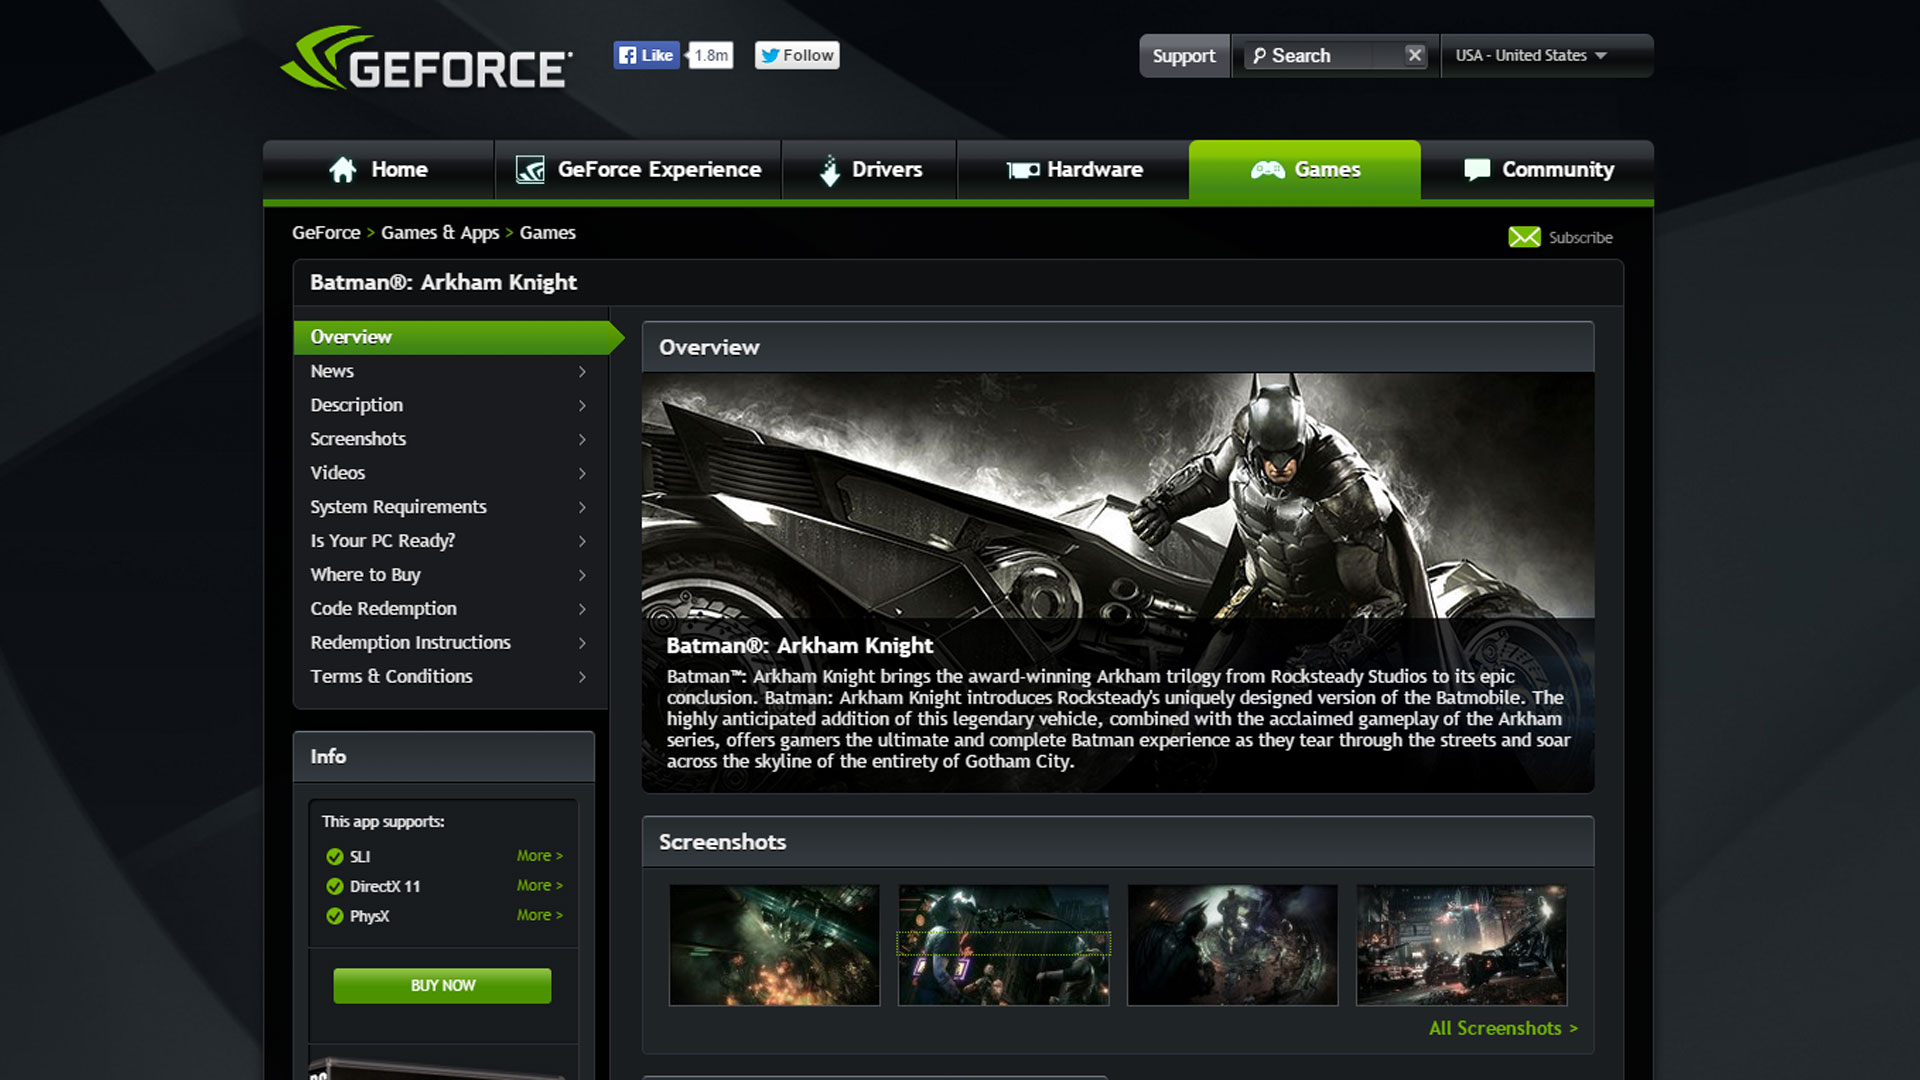This screenshot has height=1080, width=1920.
Task: Click the Games controller icon
Action: 1267,170
